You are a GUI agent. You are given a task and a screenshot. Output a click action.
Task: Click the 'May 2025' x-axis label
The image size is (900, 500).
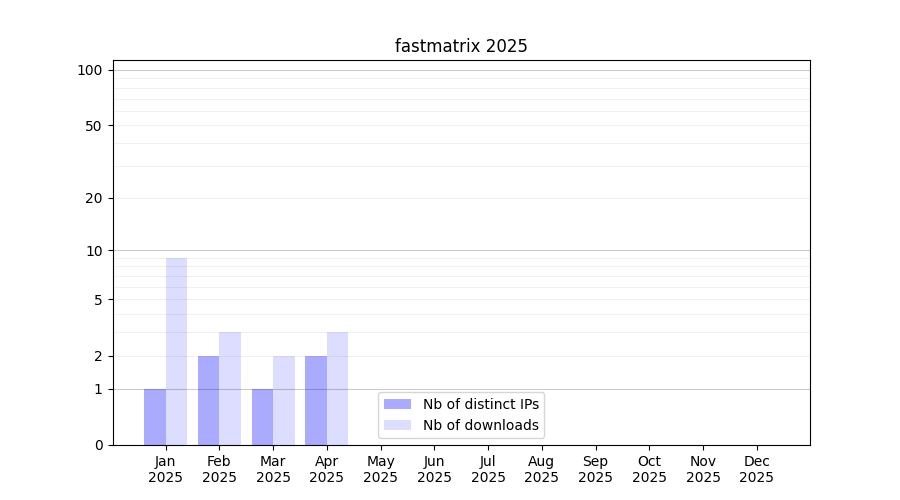point(380,469)
